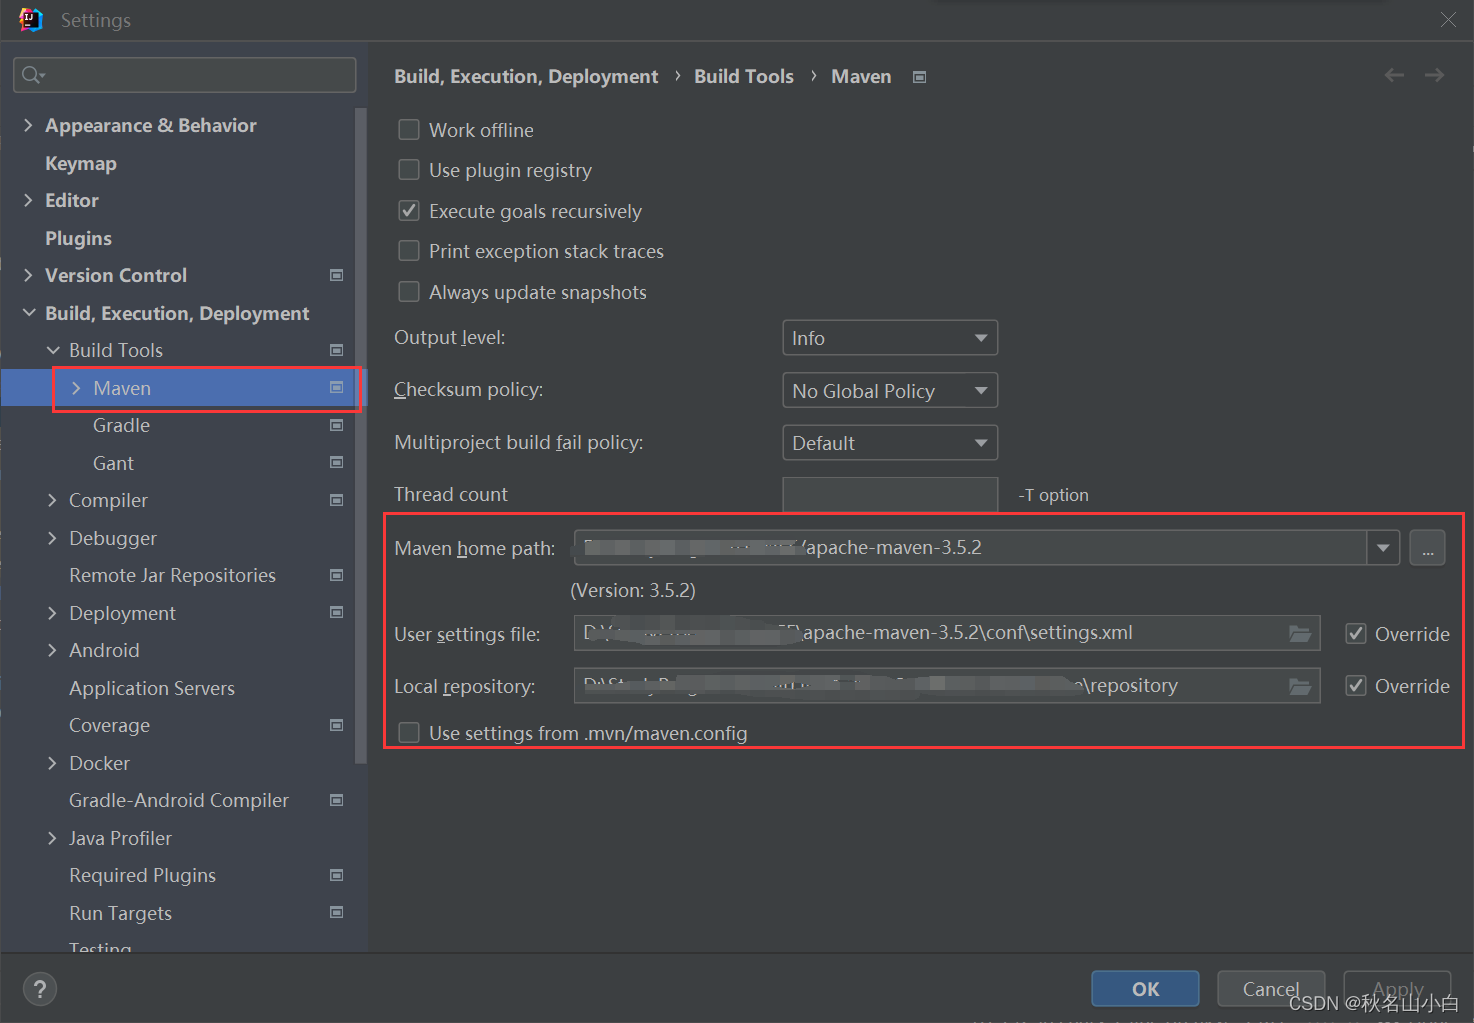Click project icon on Gradle-Android Compiler row
The image size is (1474, 1023).
337,800
